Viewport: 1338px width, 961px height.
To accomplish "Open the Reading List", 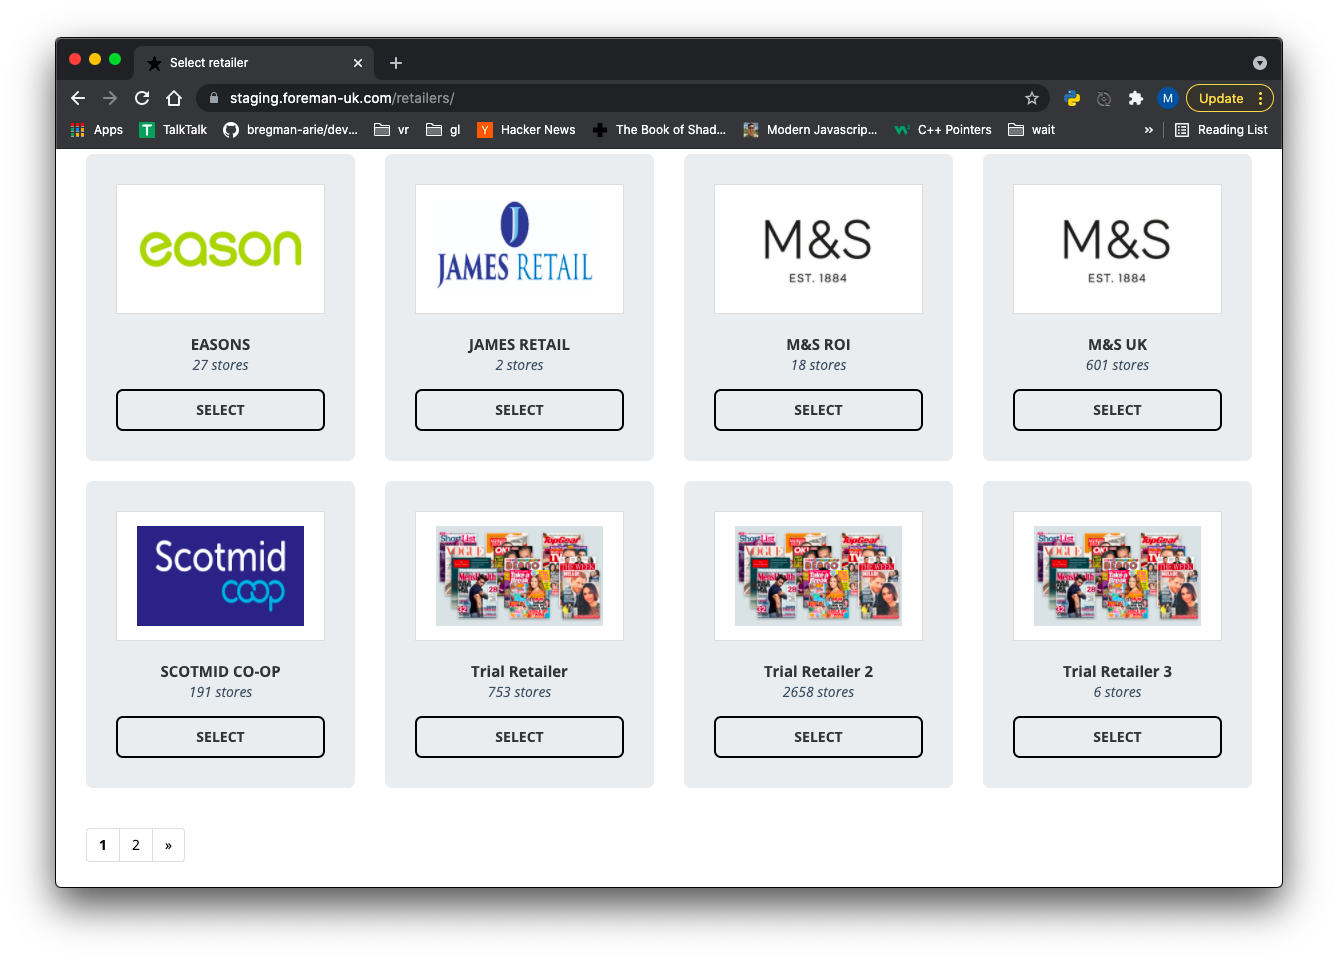I will click(1221, 130).
